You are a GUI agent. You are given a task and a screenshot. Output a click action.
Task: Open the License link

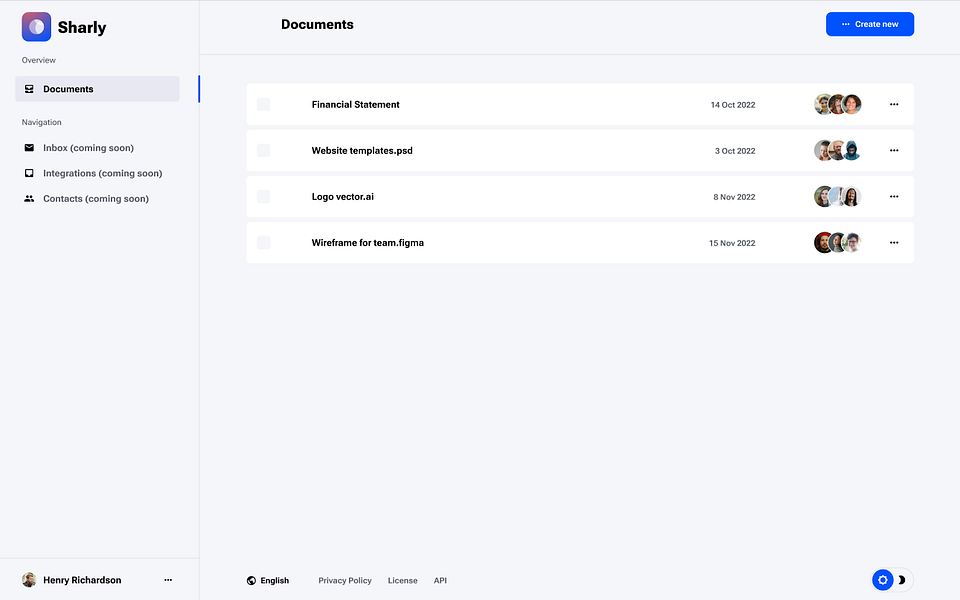(402, 580)
